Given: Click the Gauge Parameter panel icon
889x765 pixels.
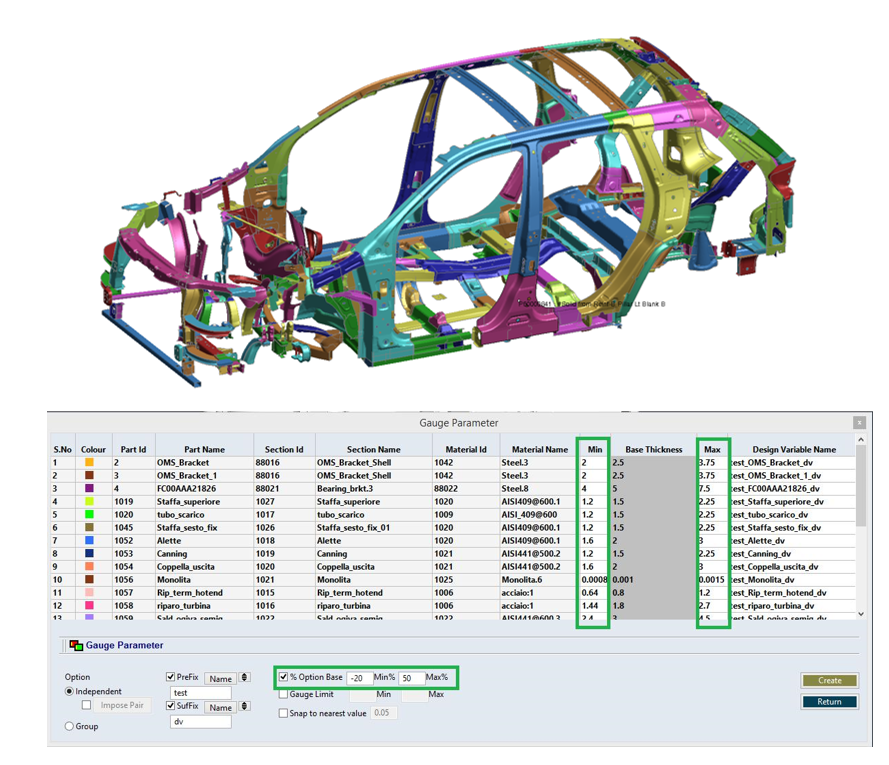Looking at the screenshot, I should 75,646.
